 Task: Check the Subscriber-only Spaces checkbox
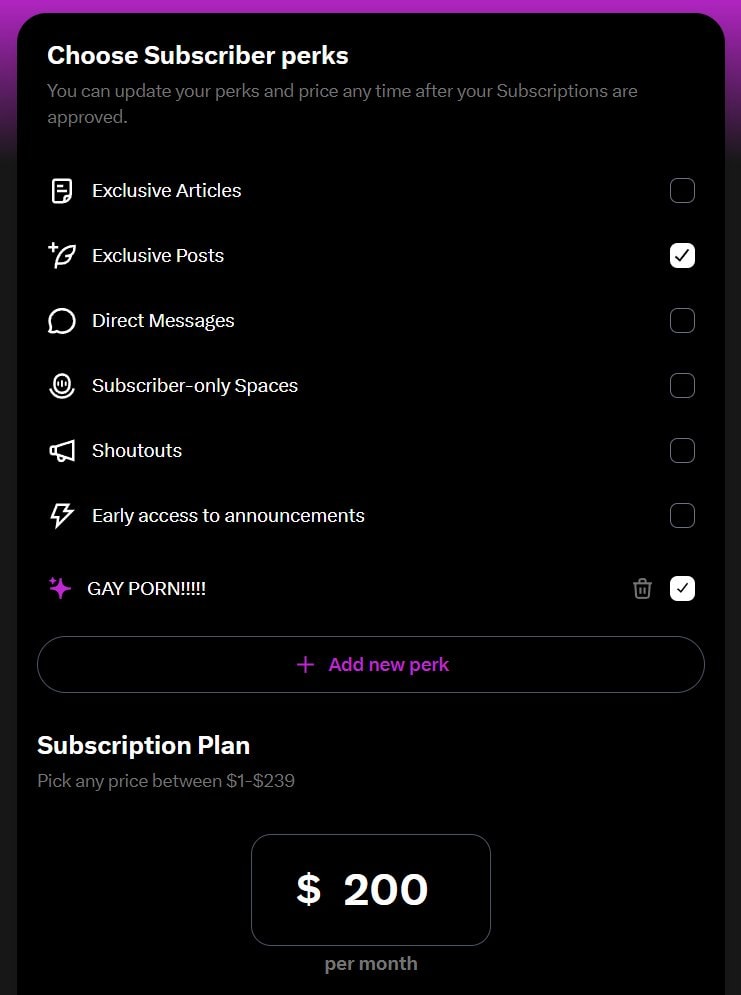click(x=682, y=386)
